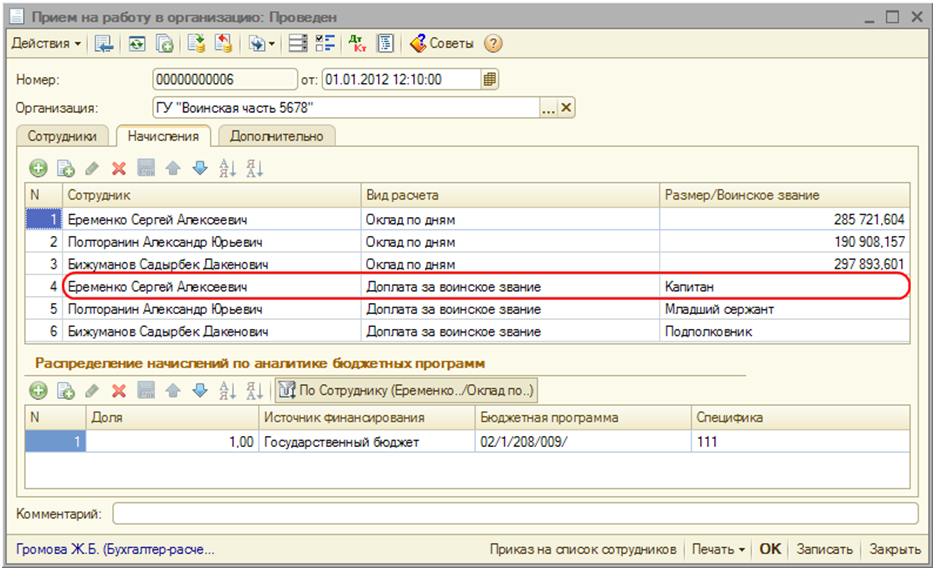Sort budget distribution rows descending
The height and width of the screenshot is (570, 935).
tap(254, 390)
